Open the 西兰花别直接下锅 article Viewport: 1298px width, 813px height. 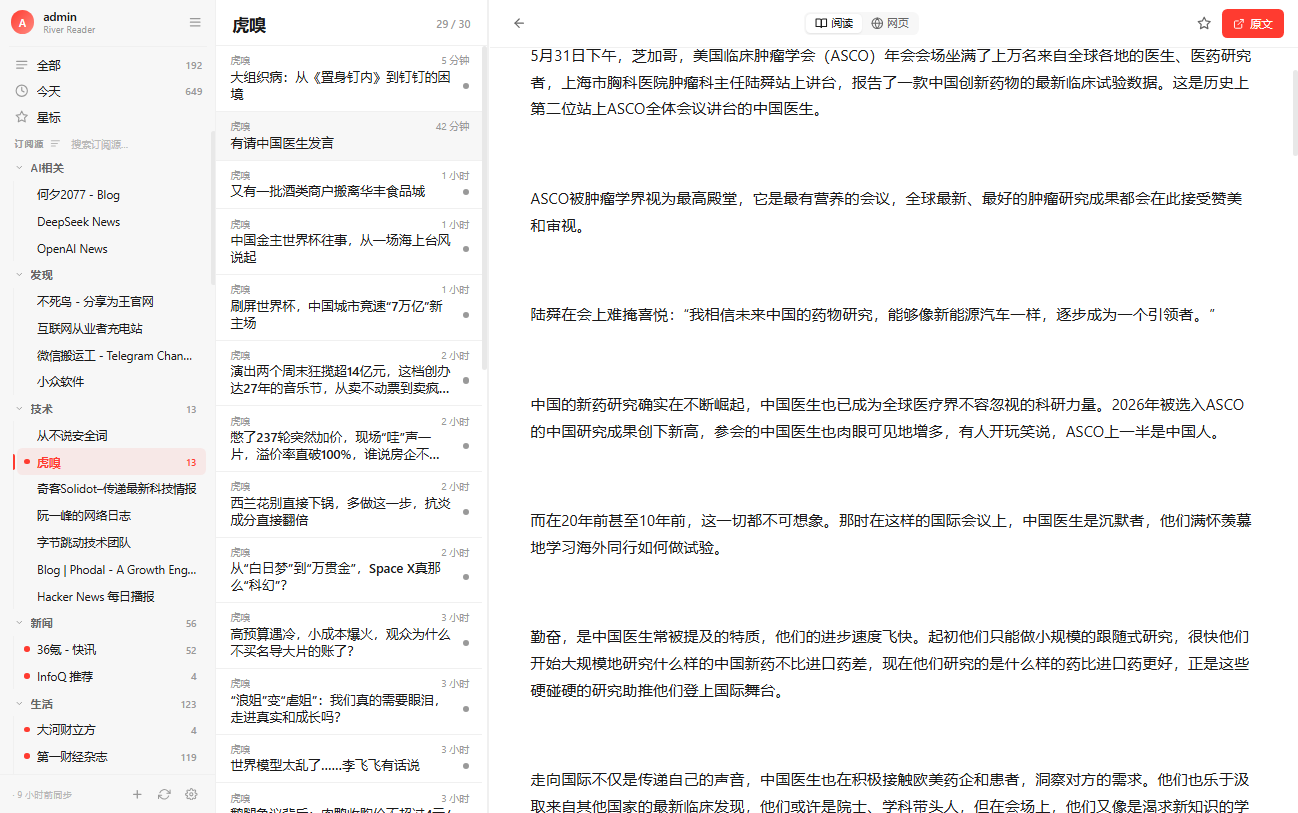348,504
